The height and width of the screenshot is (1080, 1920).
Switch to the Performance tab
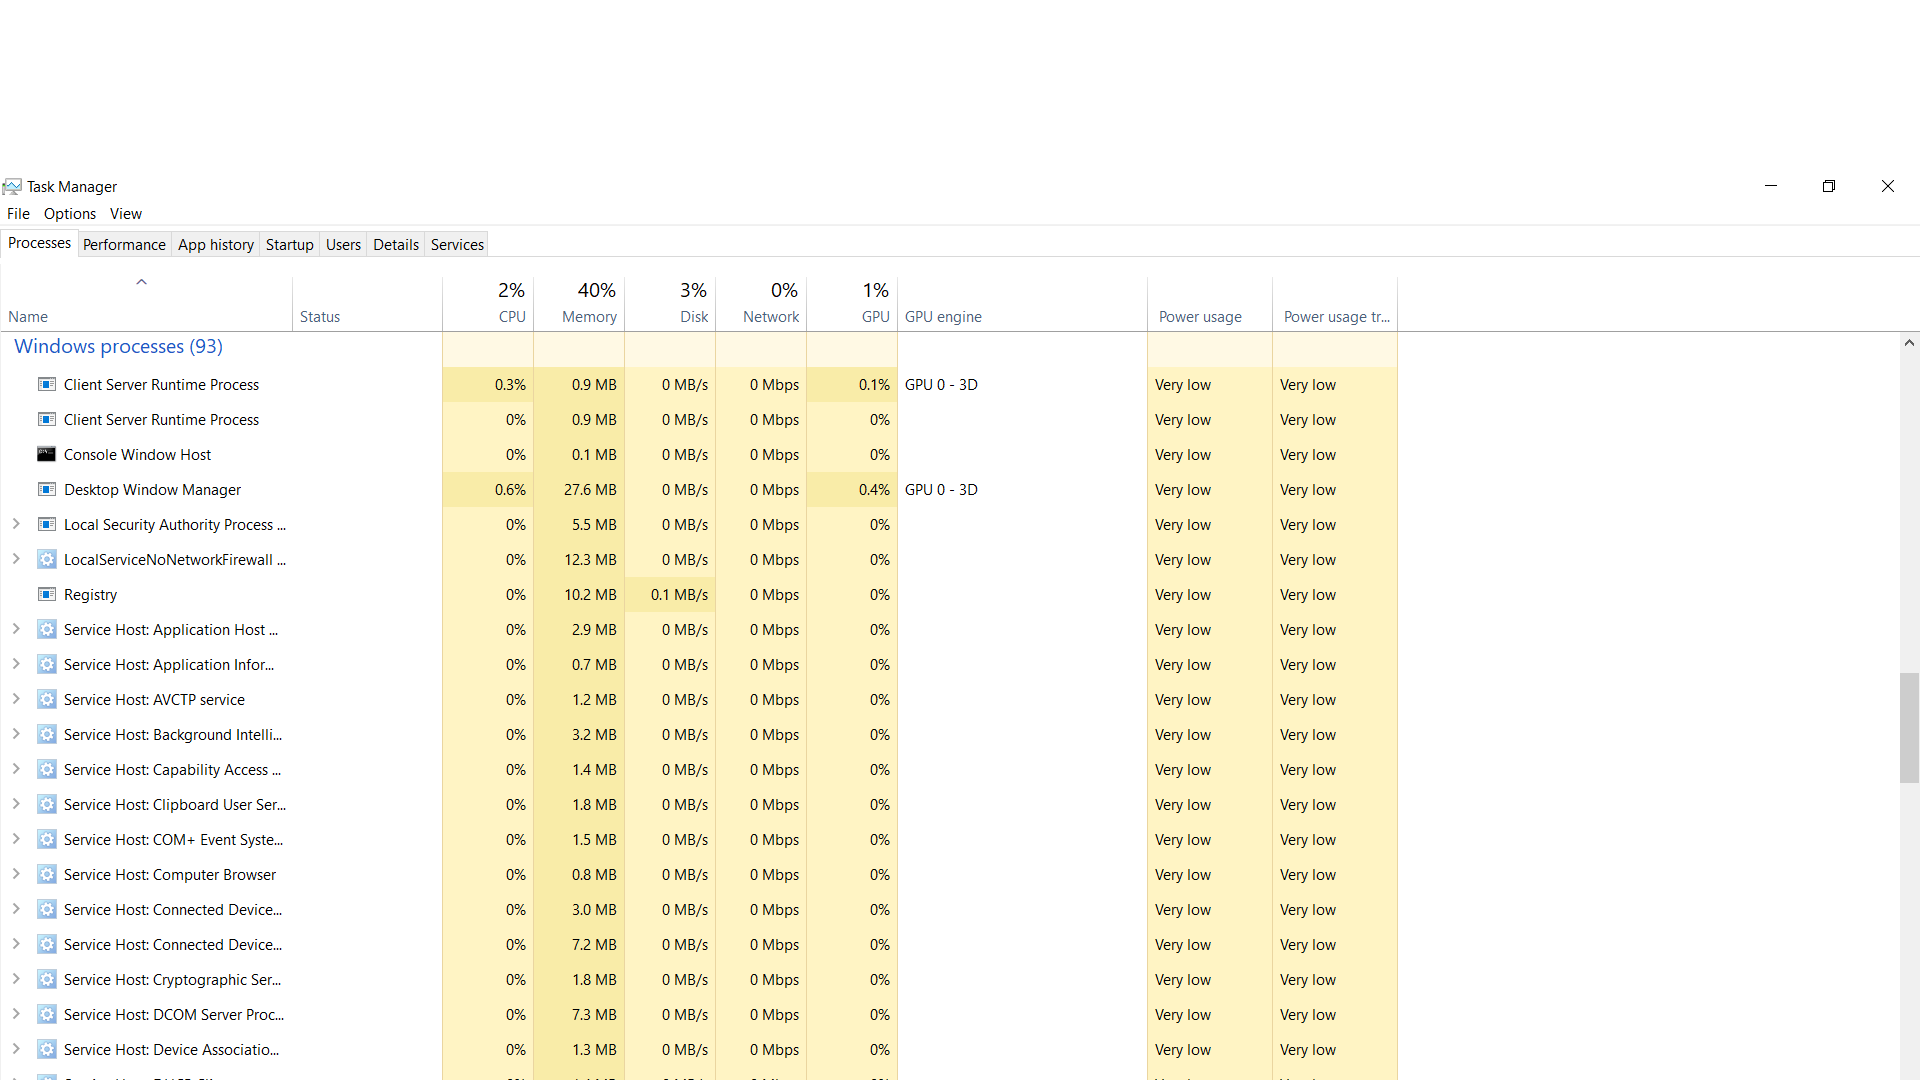click(x=124, y=245)
